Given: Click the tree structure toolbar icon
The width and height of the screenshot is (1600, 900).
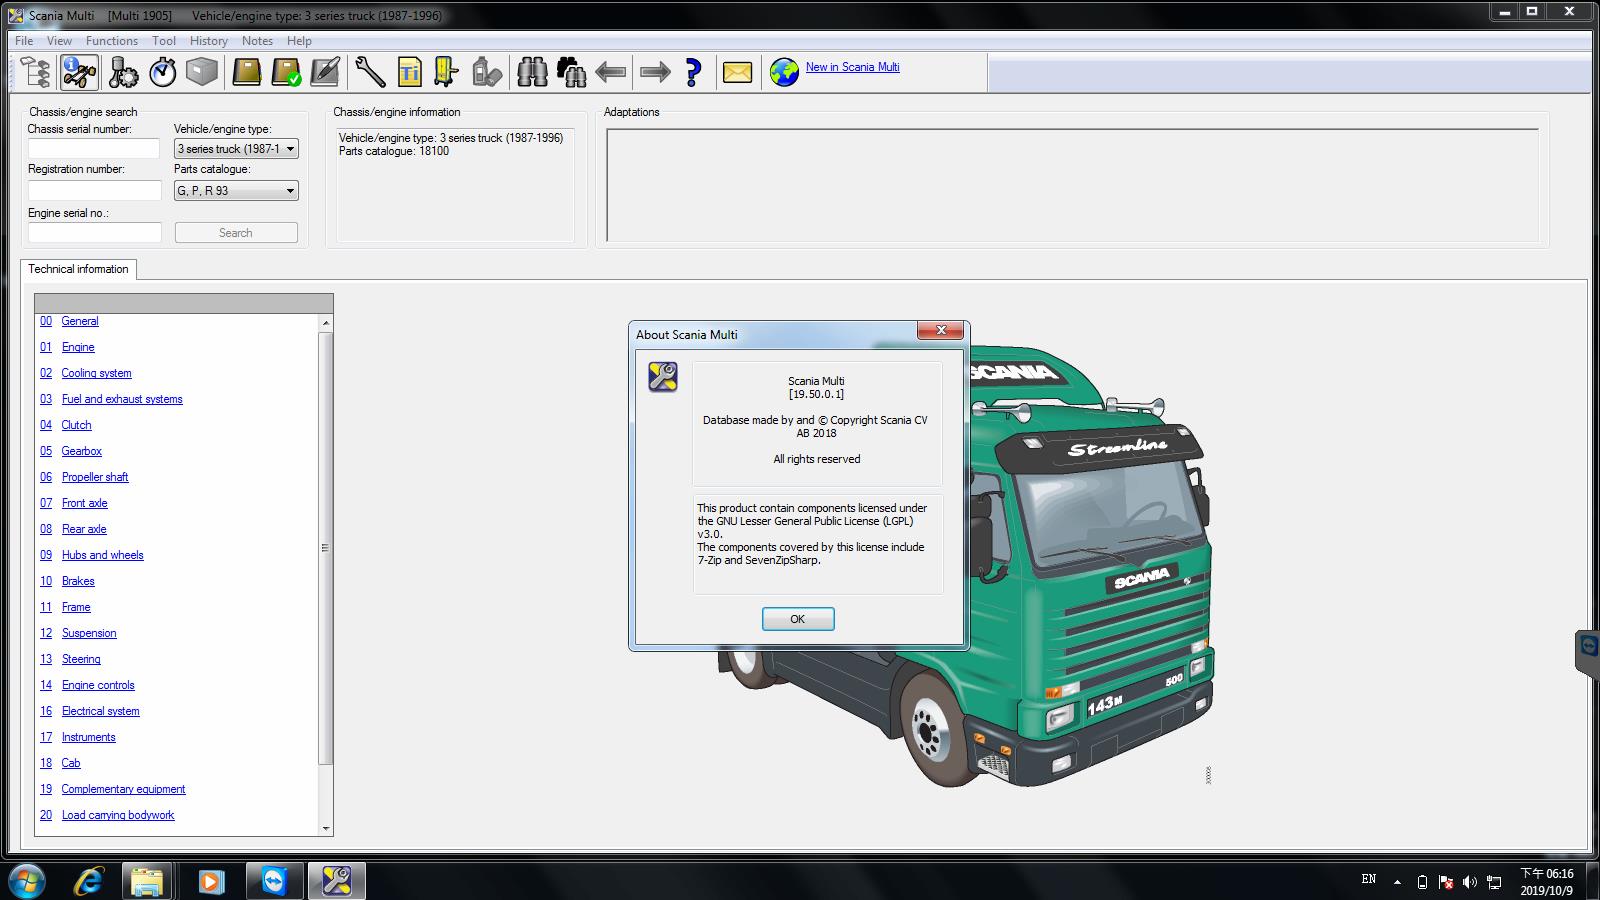Looking at the screenshot, I should [x=36, y=72].
